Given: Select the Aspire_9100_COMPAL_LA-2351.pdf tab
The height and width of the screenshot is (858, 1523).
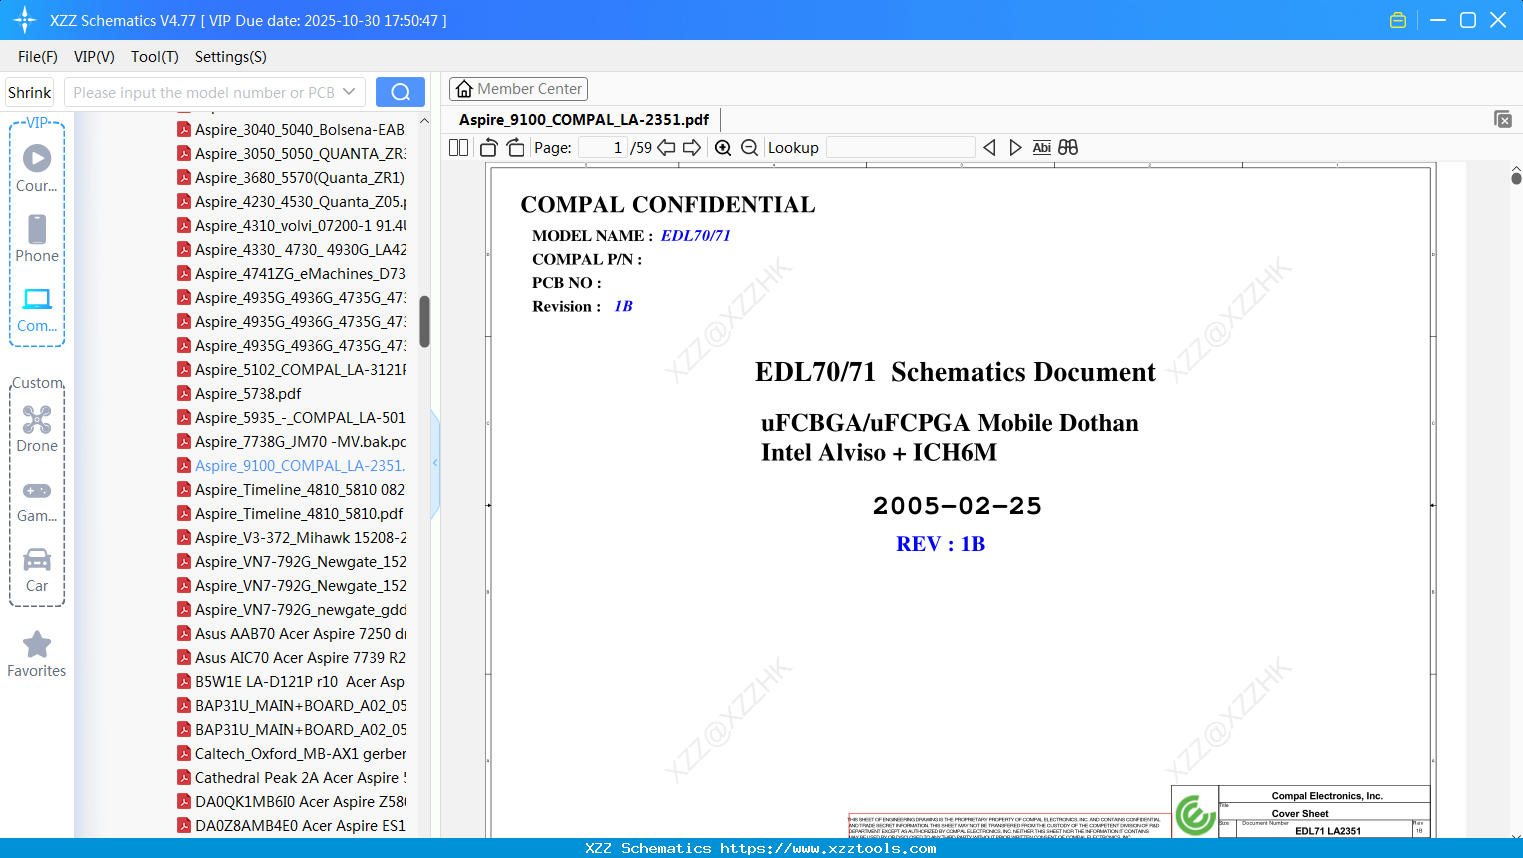Looking at the screenshot, I should pyautogui.click(x=584, y=120).
